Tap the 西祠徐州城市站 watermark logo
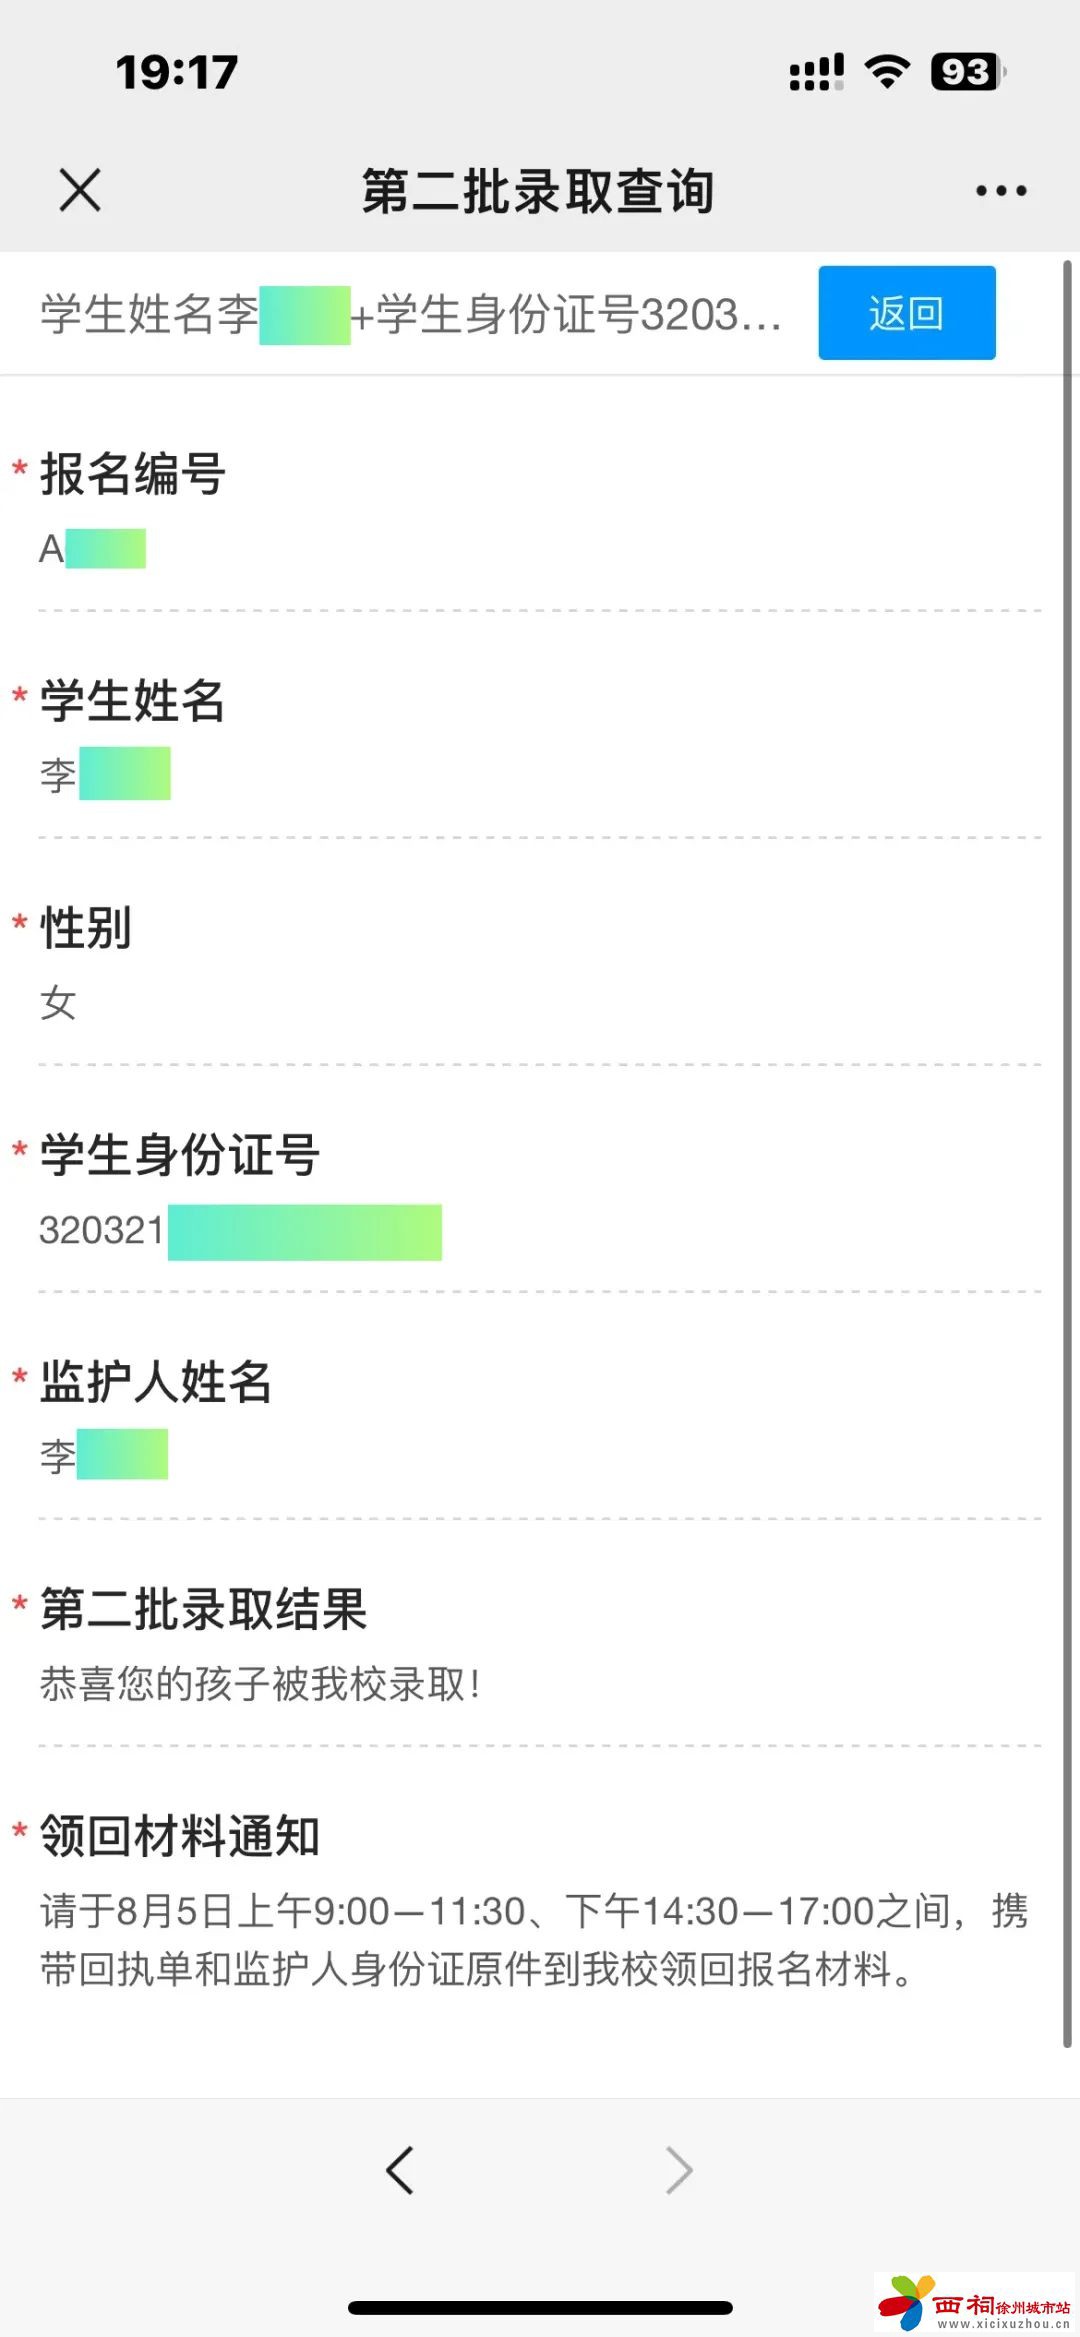The height and width of the screenshot is (2337, 1080). (x=975, y=2303)
